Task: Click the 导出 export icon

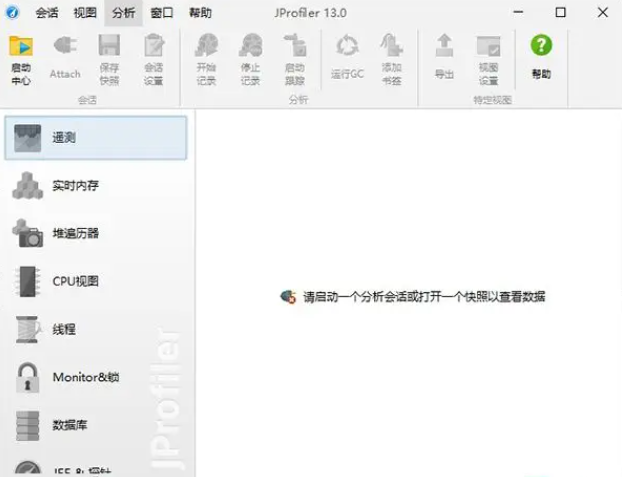Action: point(444,45)
